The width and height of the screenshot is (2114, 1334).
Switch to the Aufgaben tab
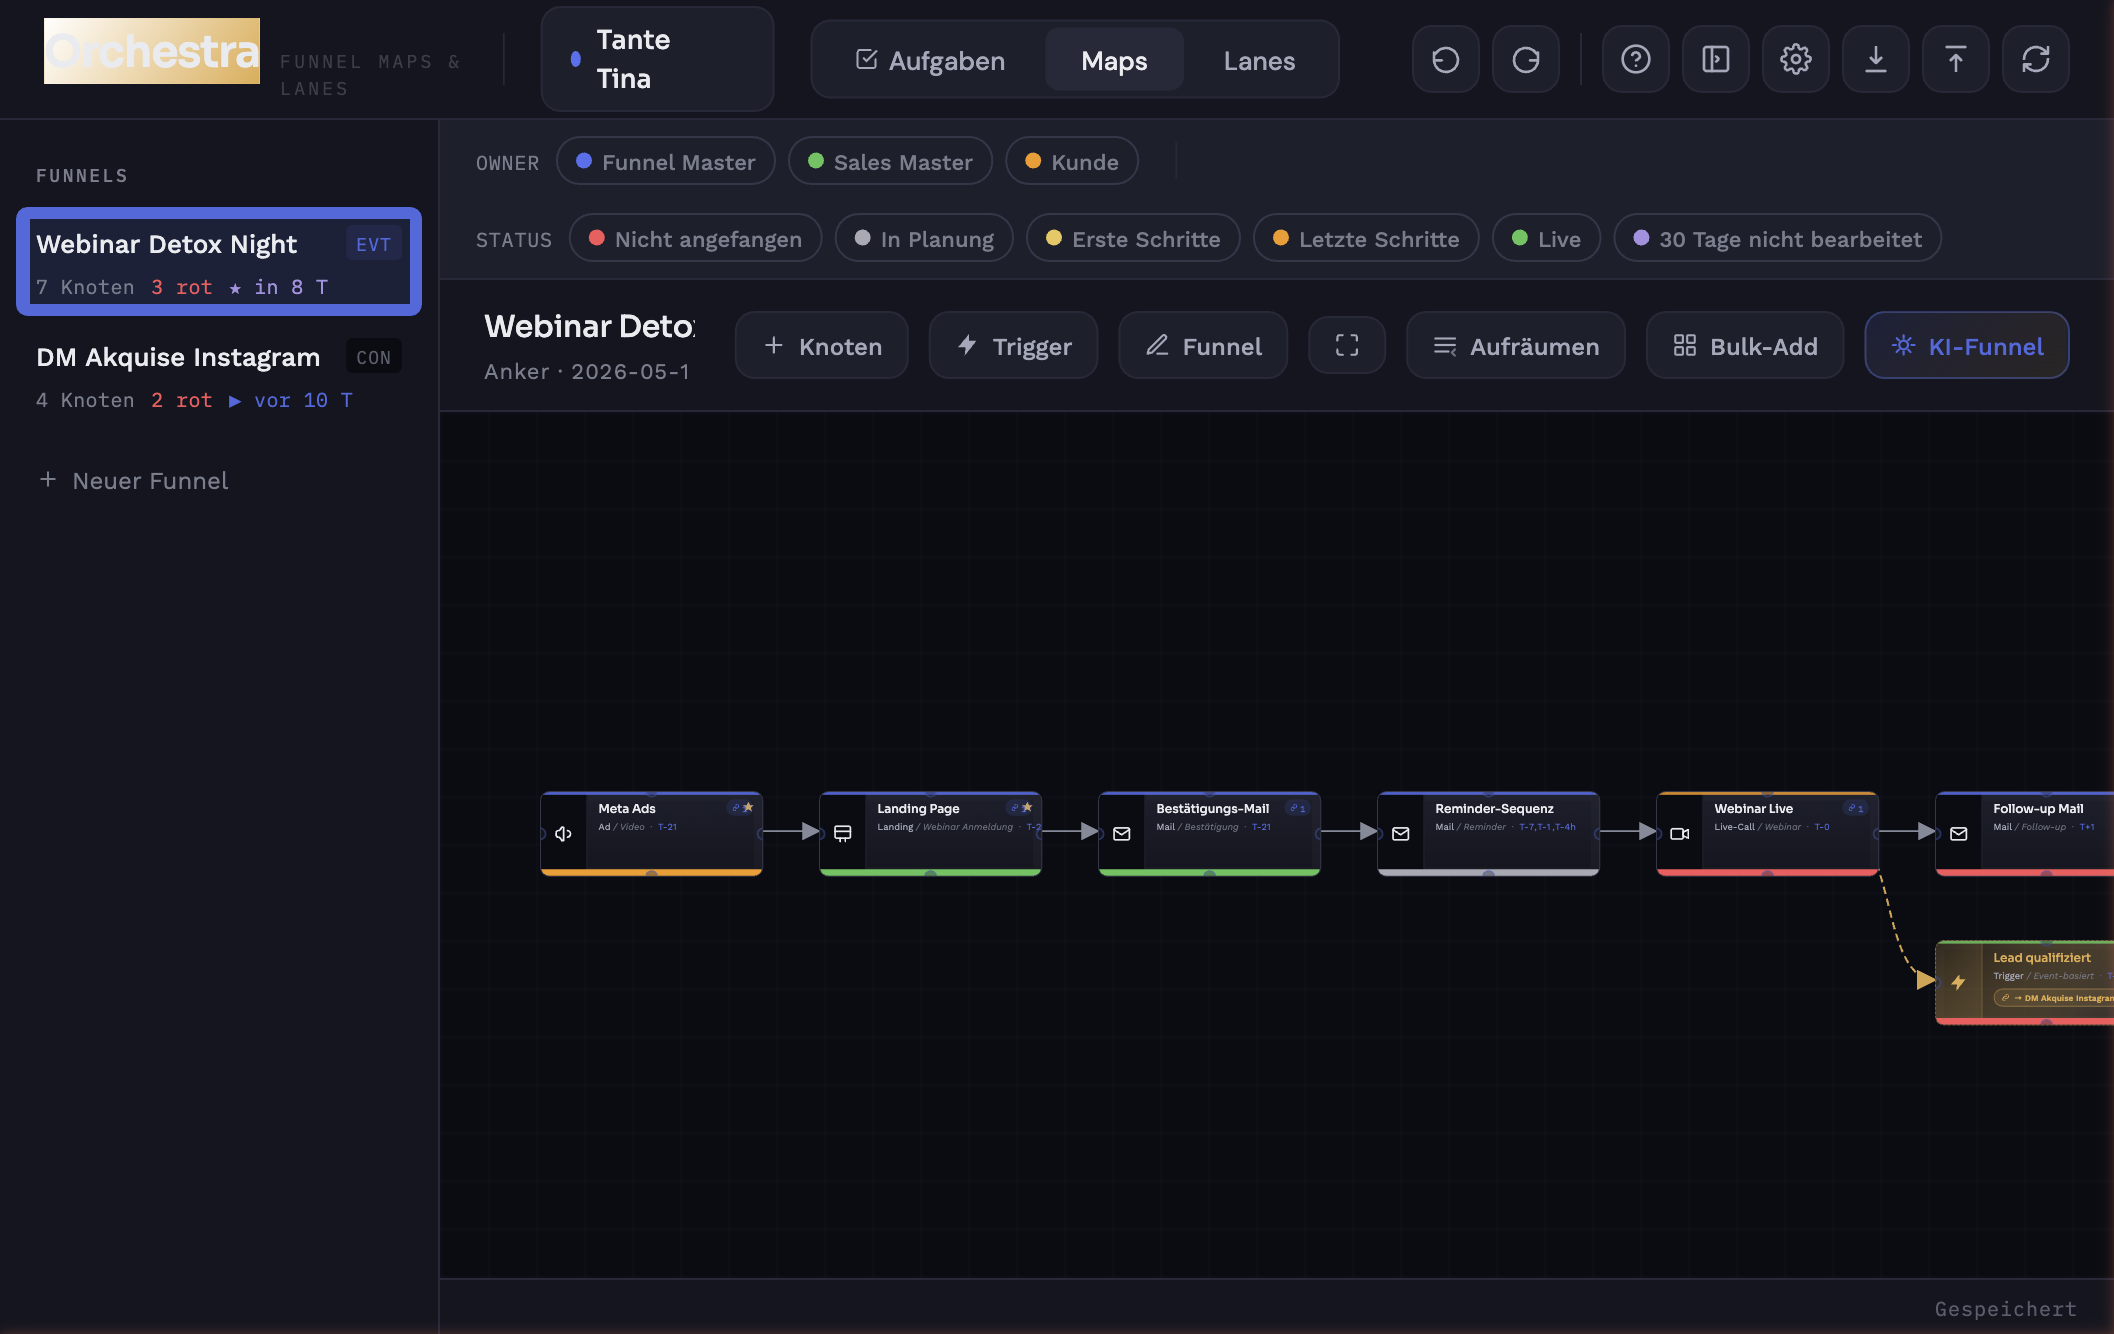pos(931,60)
